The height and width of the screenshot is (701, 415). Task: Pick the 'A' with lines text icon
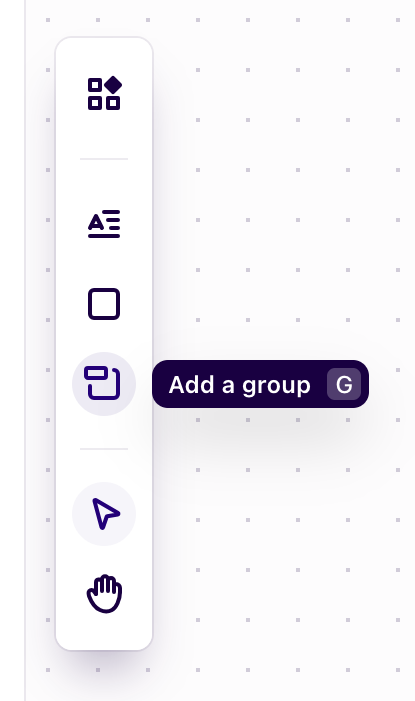(104, 224)
